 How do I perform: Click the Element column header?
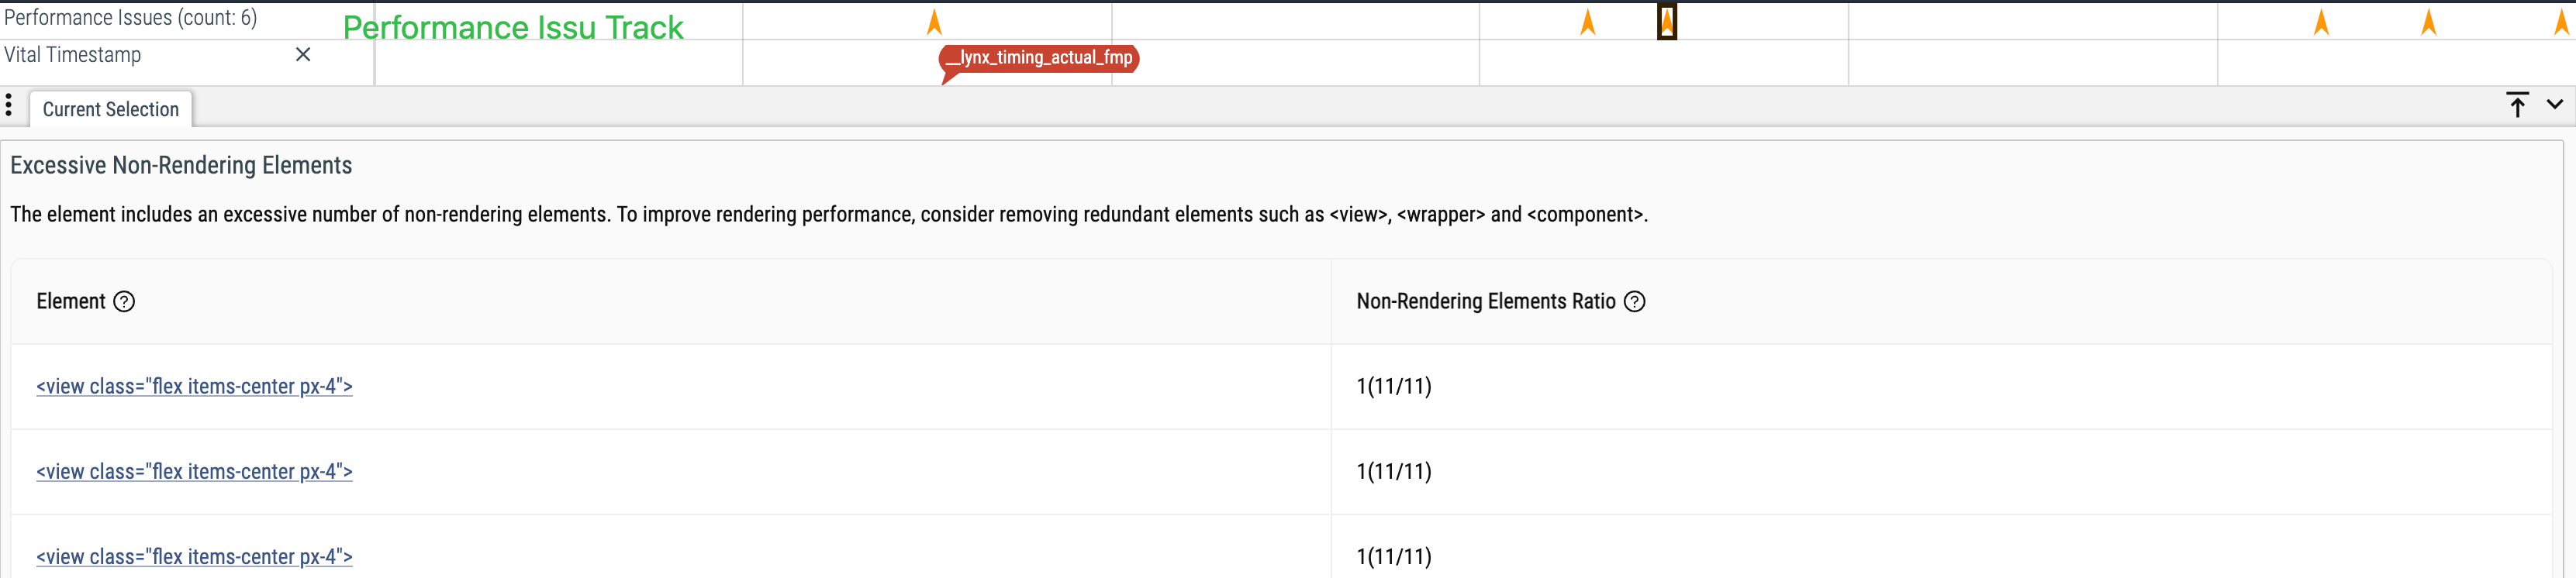[70, 302]
